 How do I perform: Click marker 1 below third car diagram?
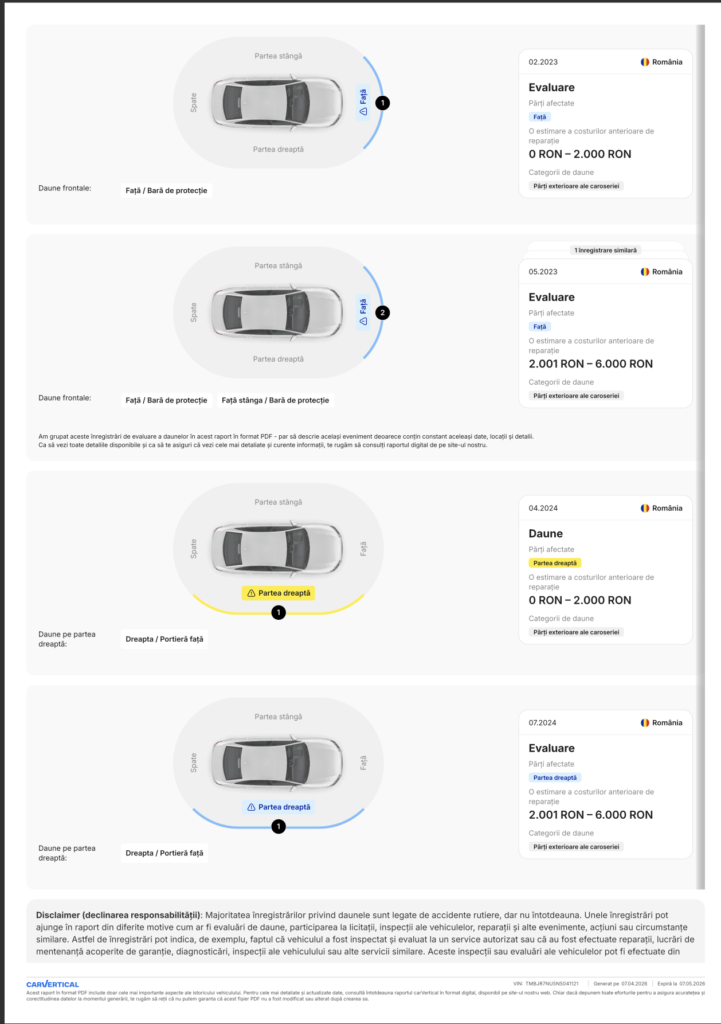click(278, 613)
